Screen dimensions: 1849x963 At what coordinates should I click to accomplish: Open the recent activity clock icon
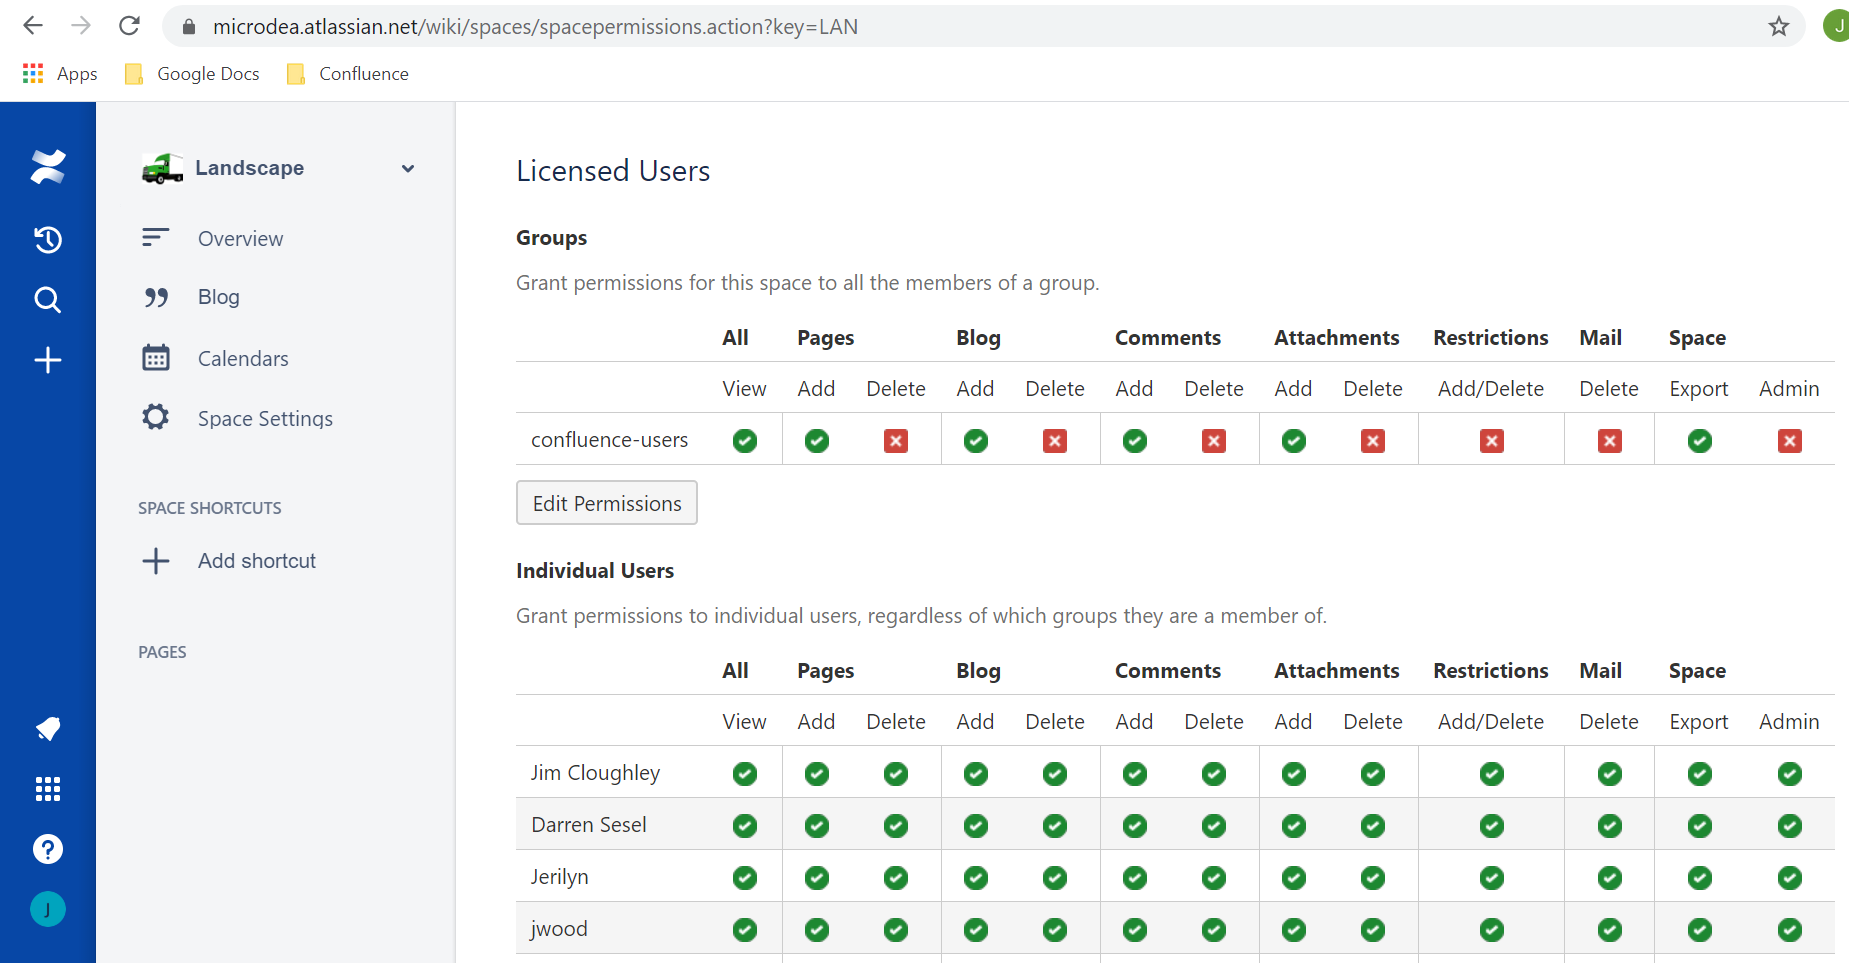click(48, 240)
